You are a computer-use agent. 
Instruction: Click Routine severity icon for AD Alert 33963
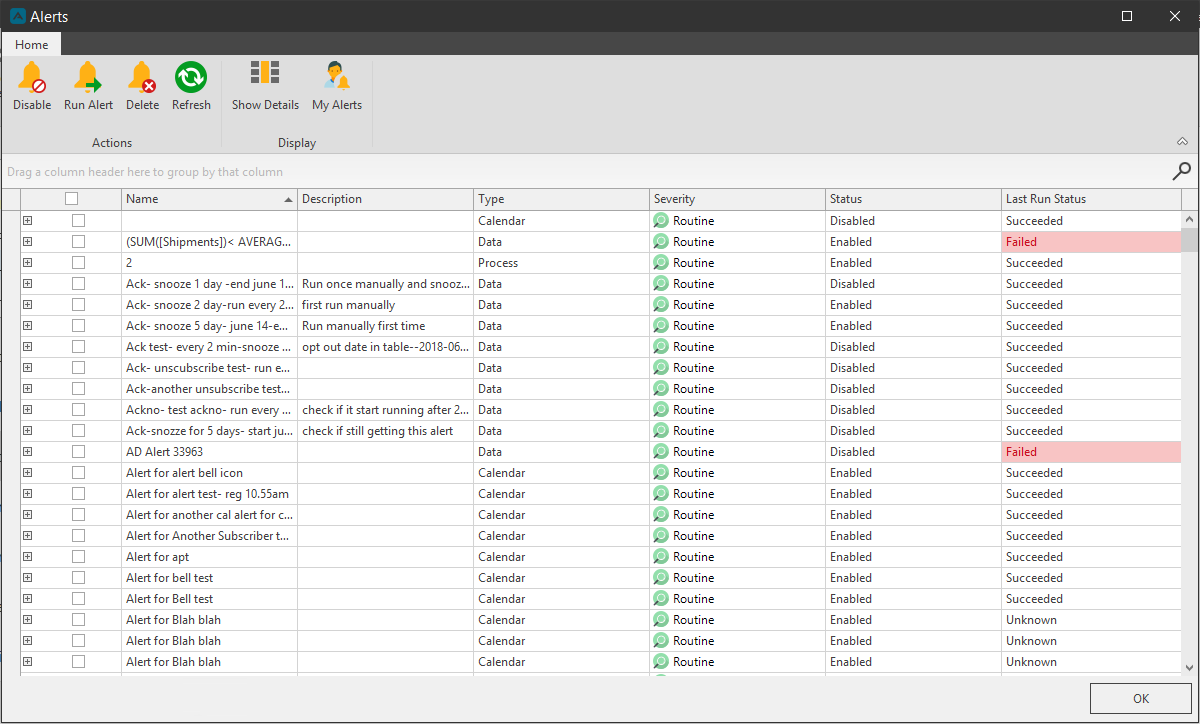pos(660,452)
